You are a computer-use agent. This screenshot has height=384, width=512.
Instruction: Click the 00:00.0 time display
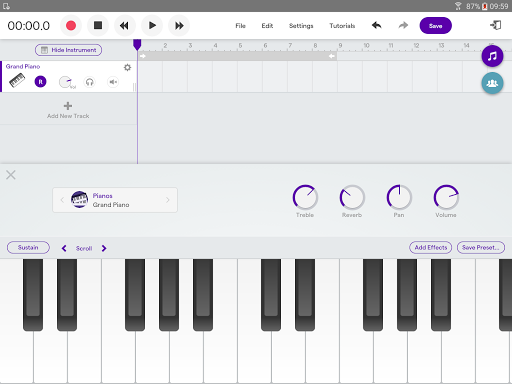click(29, 26)
